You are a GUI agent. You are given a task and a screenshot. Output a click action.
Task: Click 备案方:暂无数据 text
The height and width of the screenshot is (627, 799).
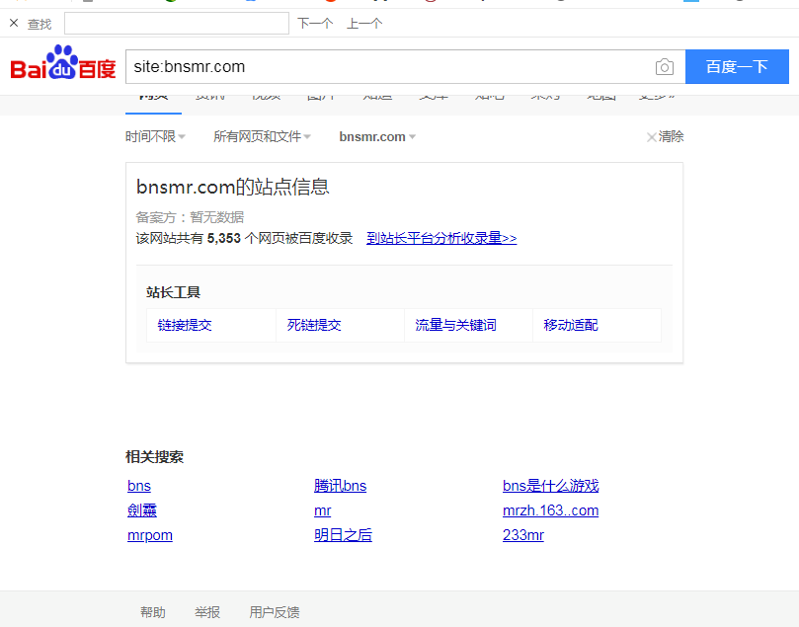click(190, 217)
